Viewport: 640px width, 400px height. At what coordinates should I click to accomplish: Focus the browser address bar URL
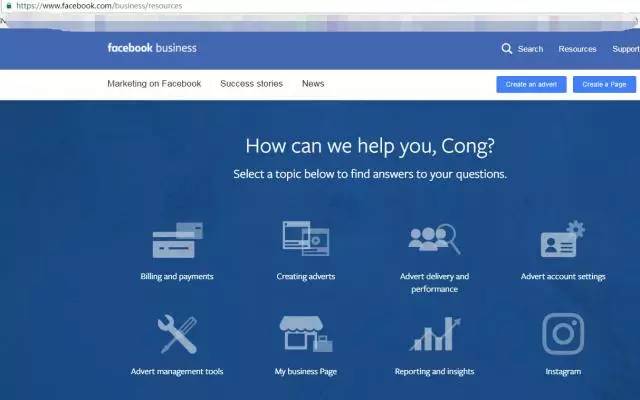pyautogui.click(x=99, y=6)
